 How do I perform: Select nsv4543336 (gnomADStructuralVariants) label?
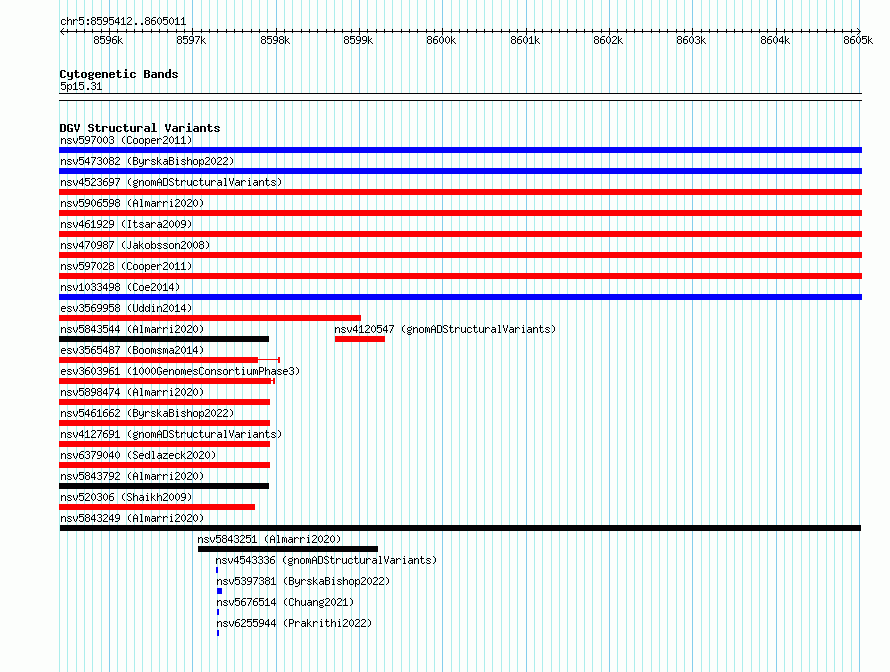[x=326, y=560]
